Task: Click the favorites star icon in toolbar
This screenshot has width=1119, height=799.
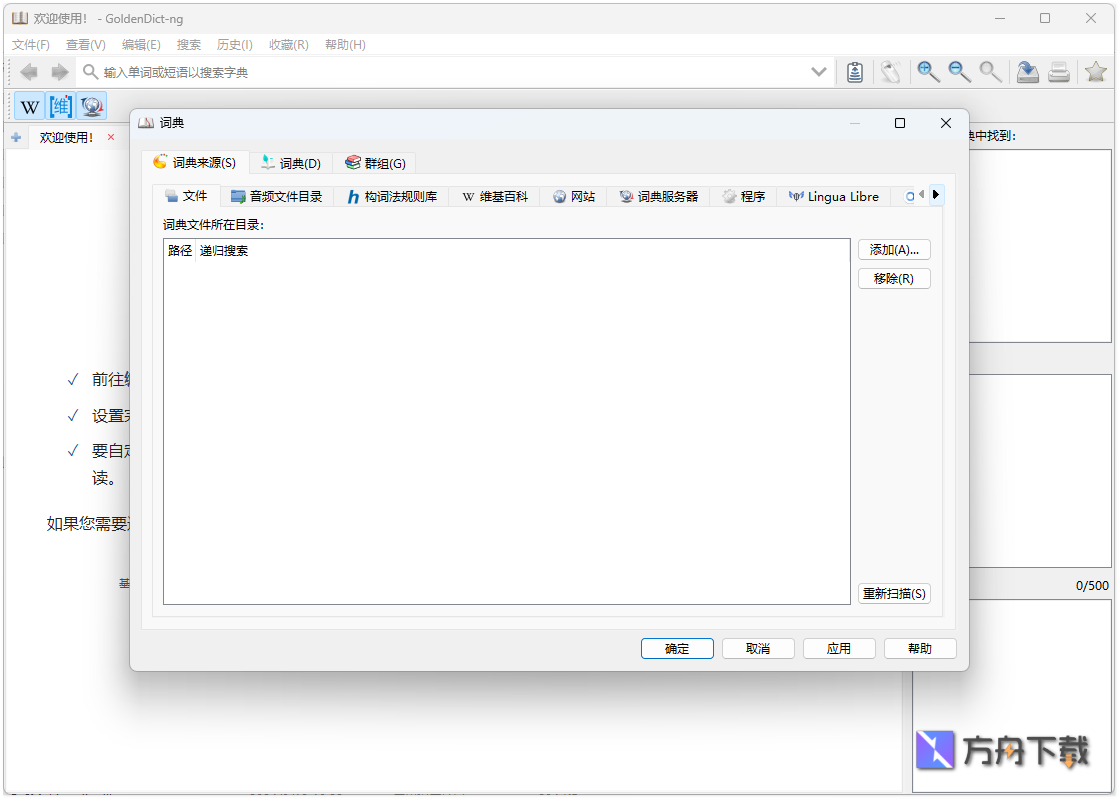Action: point(1096,71)
